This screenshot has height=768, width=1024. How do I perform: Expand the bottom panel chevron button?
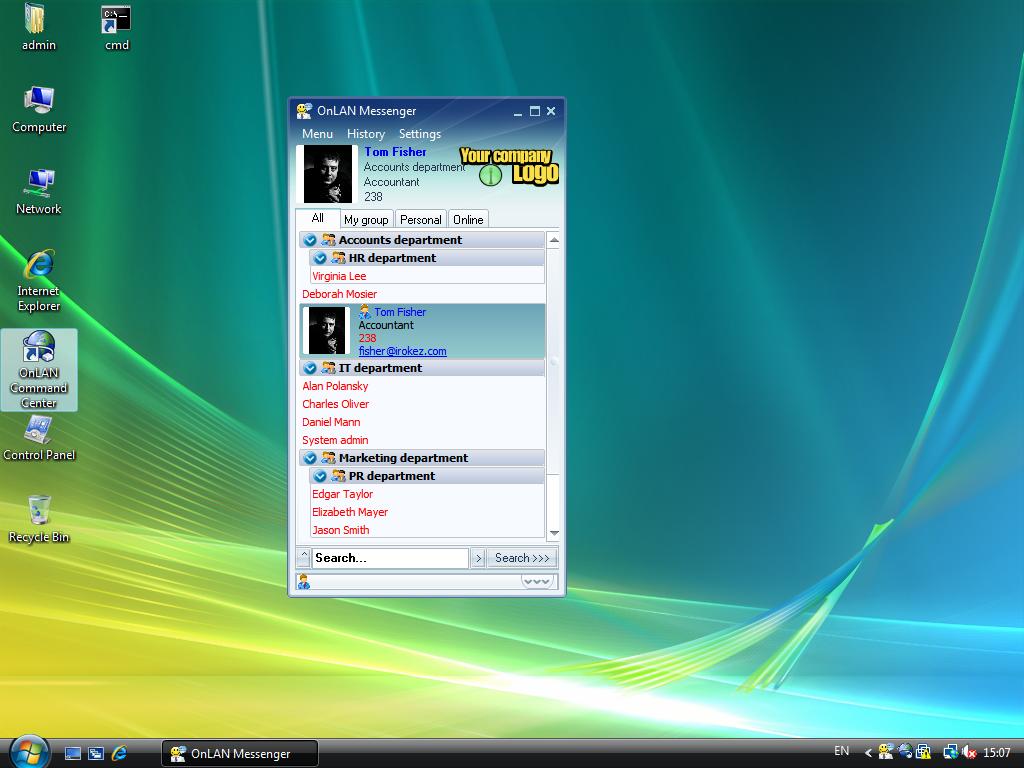[x=537, y=581]
